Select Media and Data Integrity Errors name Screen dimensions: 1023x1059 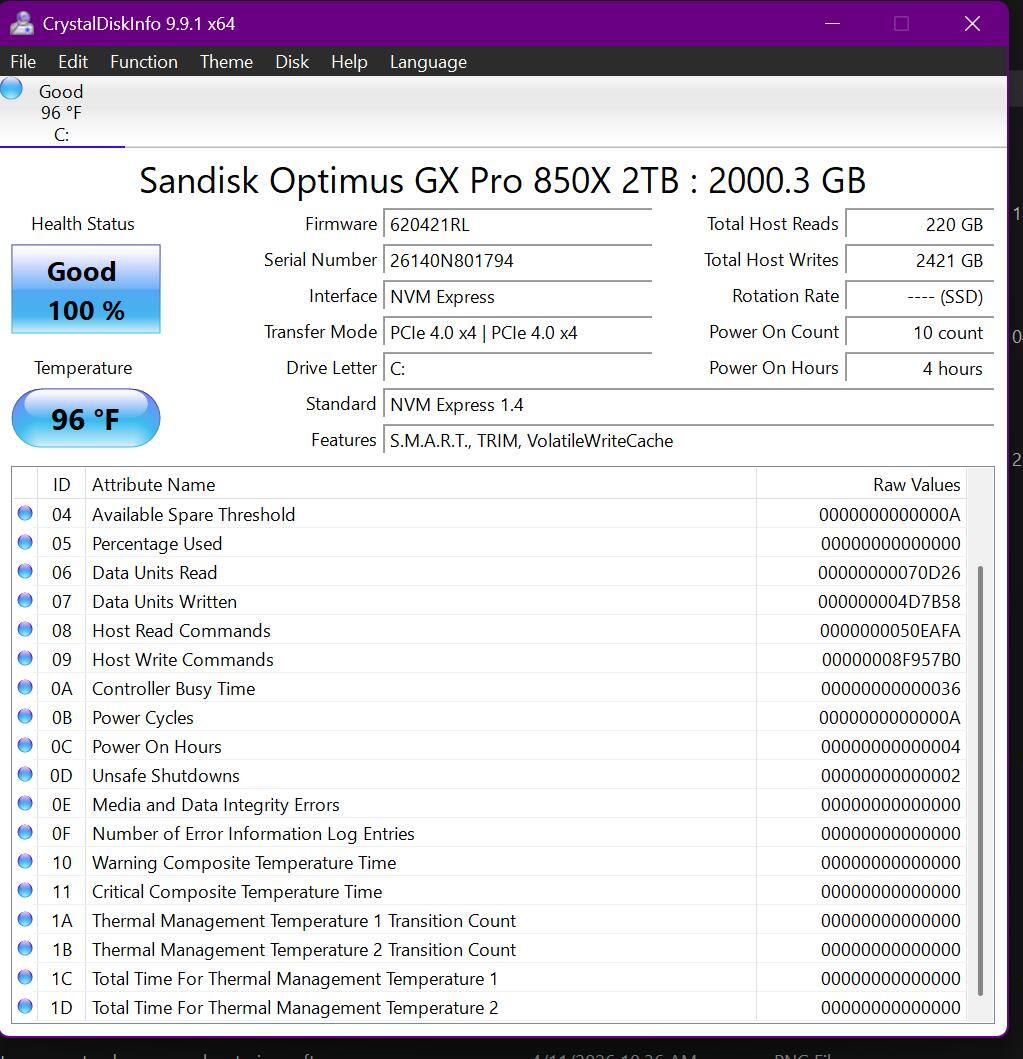pos(215,805)
